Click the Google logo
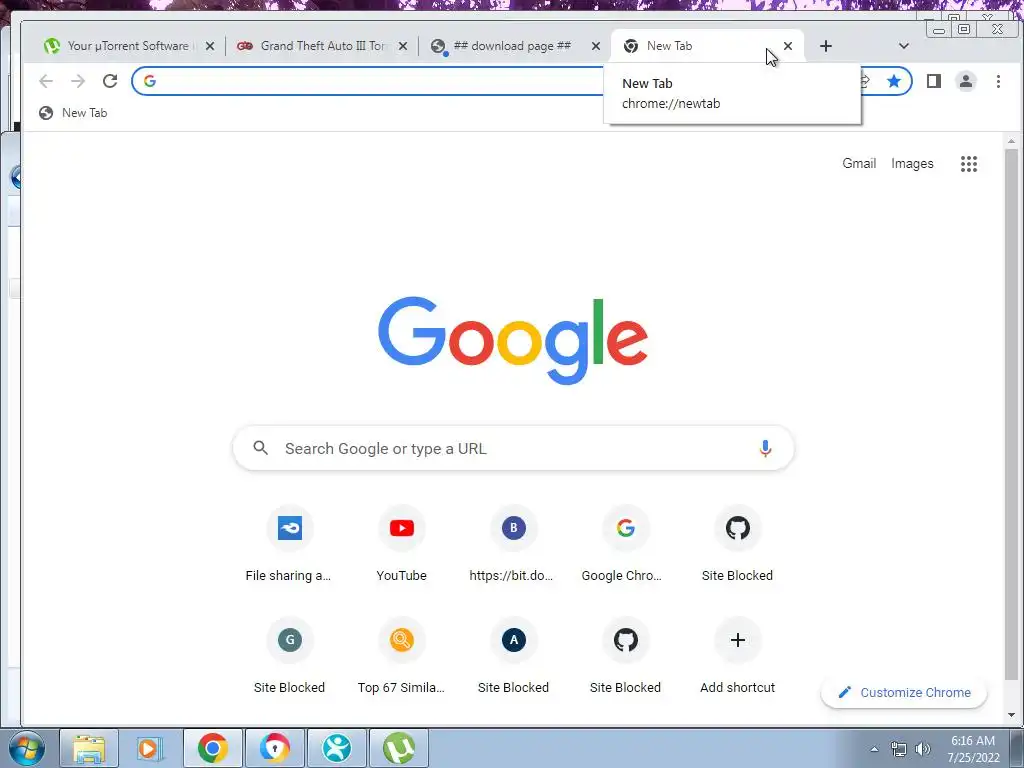The width and height of the screenshot is (1024, 768). (x=513, y=340)
